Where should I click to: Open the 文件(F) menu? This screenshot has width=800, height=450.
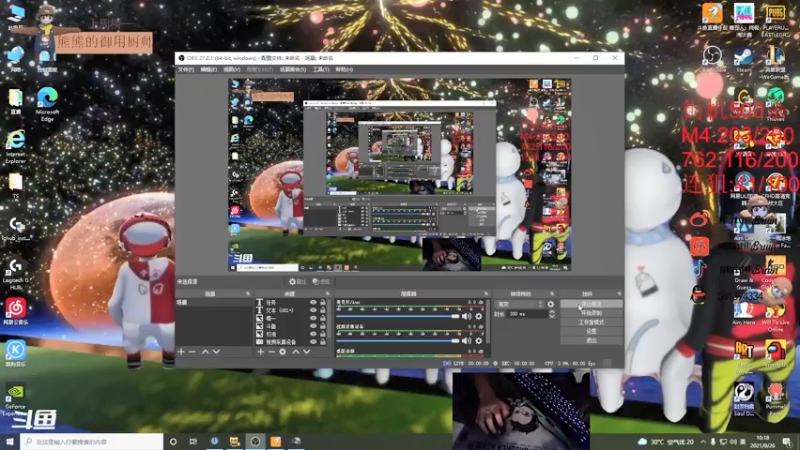(x=186, y=69)
